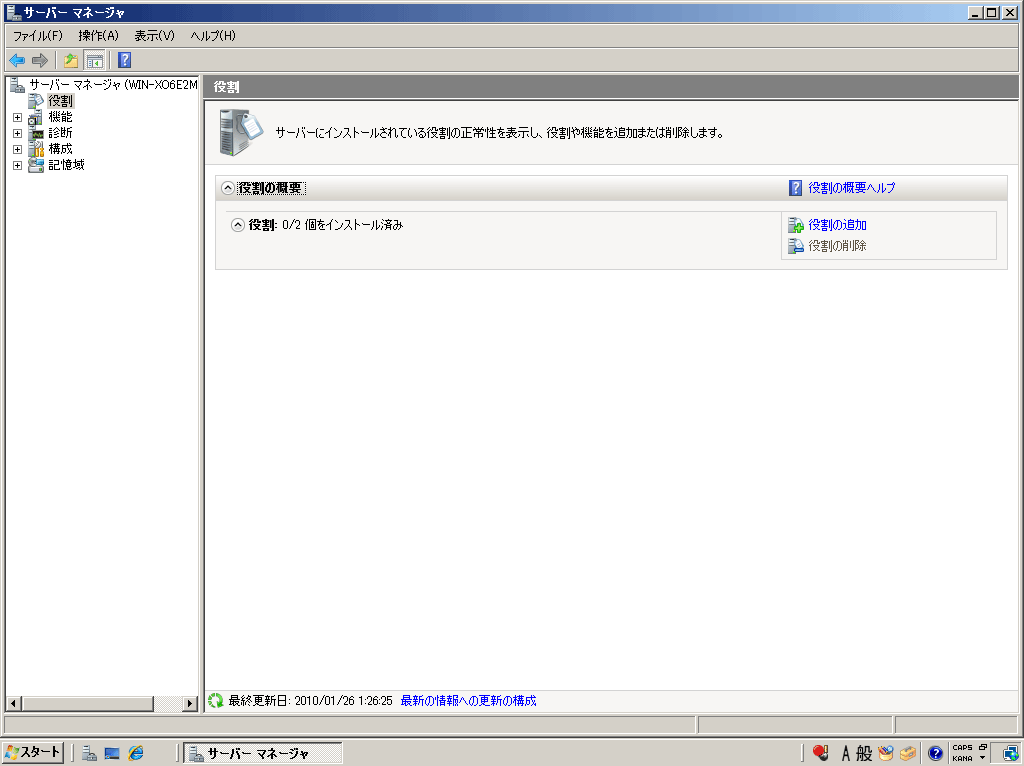Toggle the show/hide console tree toolbar icon

click(x=95, y=61)
